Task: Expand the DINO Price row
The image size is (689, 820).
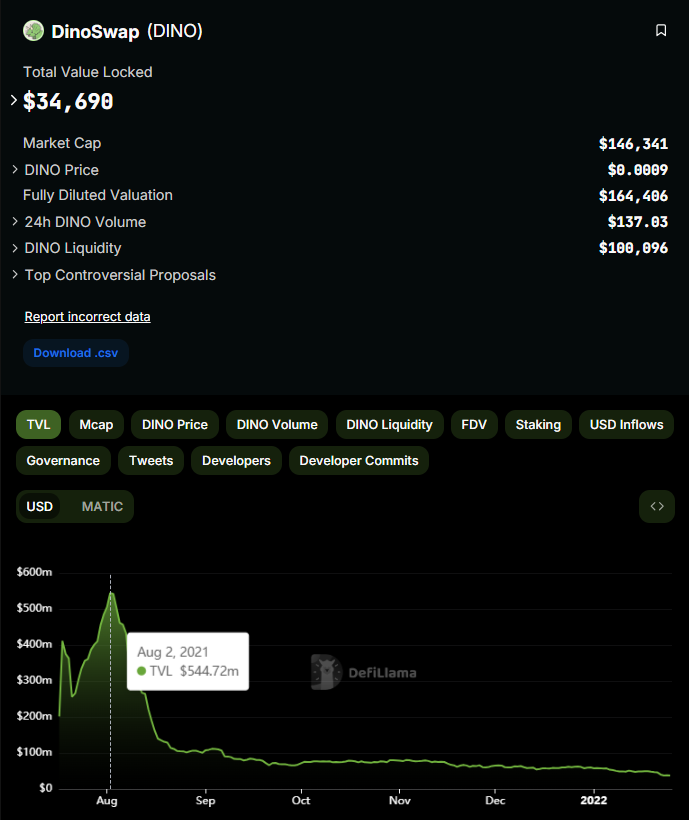Action: 15,169
